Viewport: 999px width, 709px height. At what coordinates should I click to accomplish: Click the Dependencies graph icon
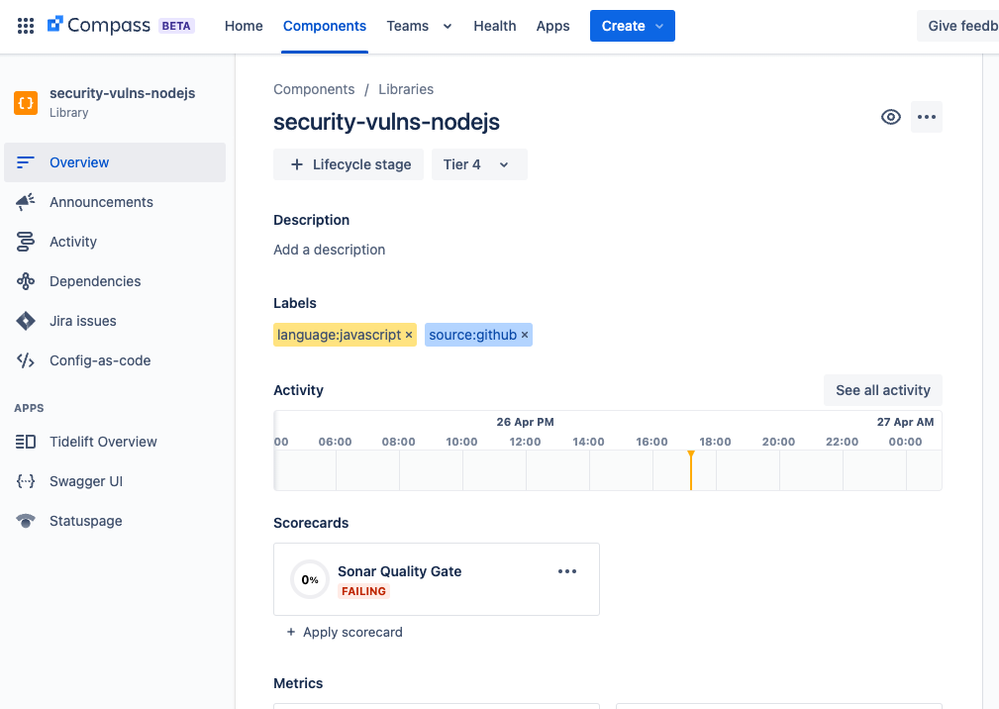tap(25, 281)
